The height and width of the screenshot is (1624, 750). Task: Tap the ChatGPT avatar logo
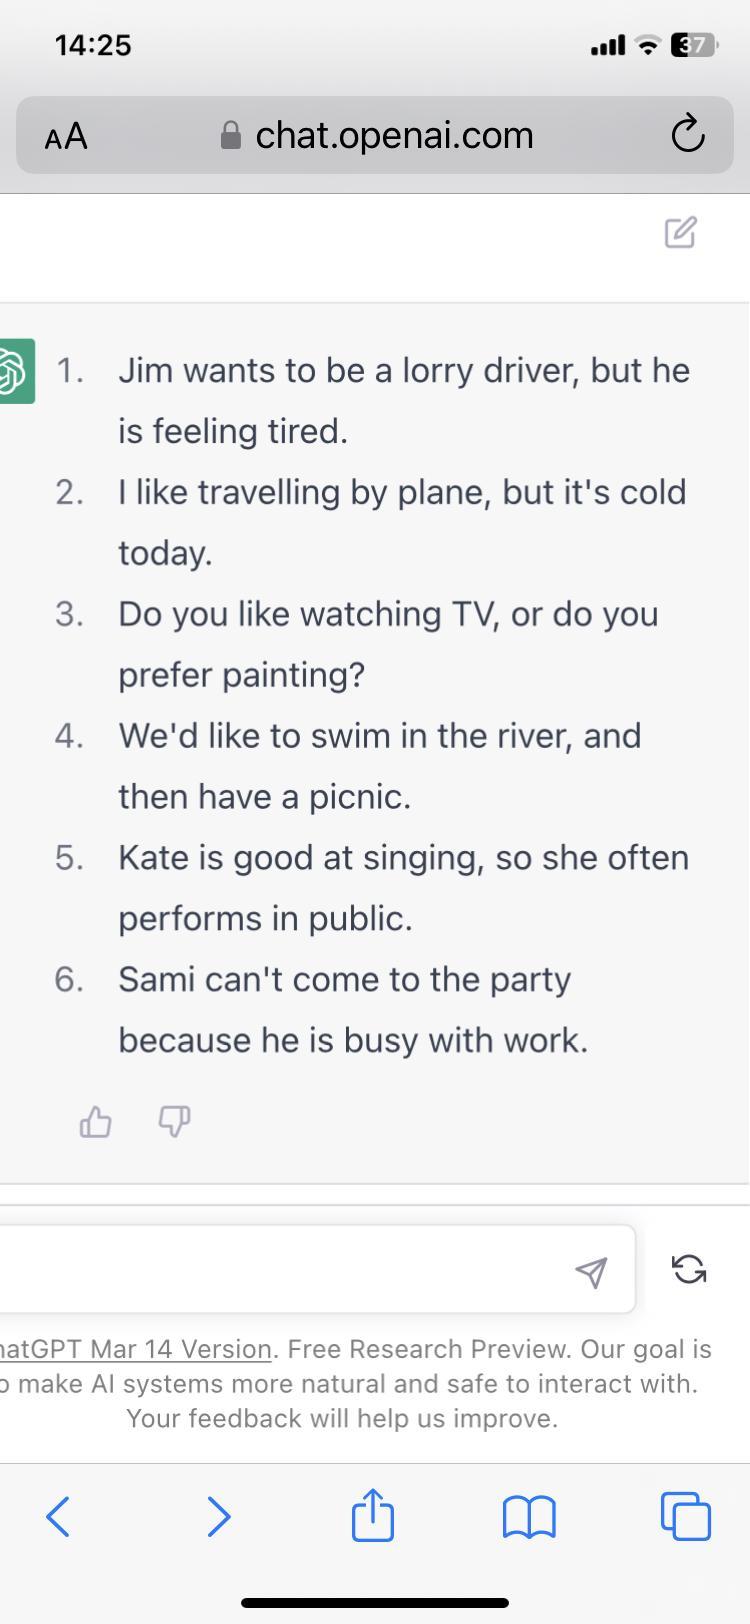click(x=14, y=371)
